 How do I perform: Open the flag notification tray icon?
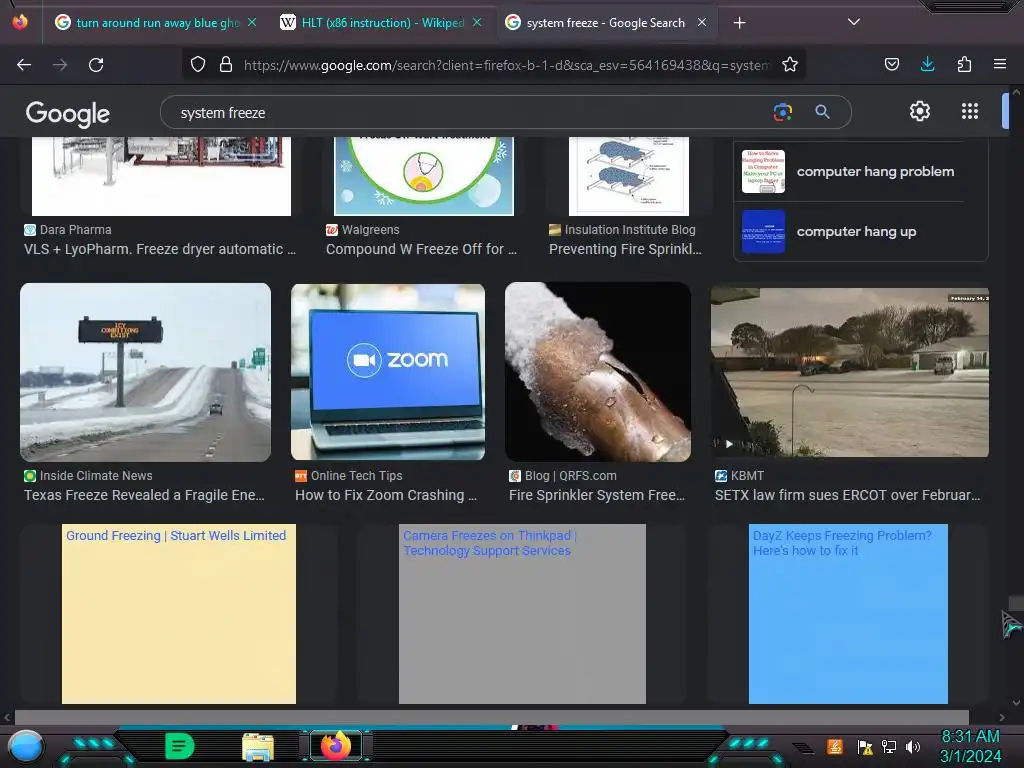[865, 746]
